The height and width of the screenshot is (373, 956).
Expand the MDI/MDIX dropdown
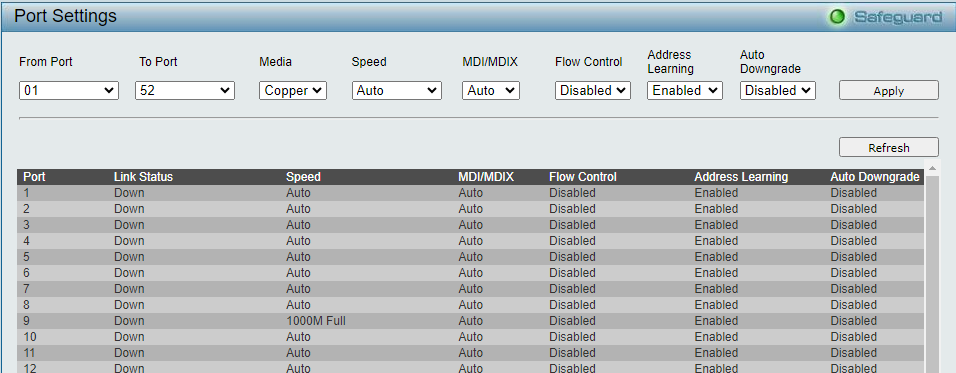(x=491, y=91)
